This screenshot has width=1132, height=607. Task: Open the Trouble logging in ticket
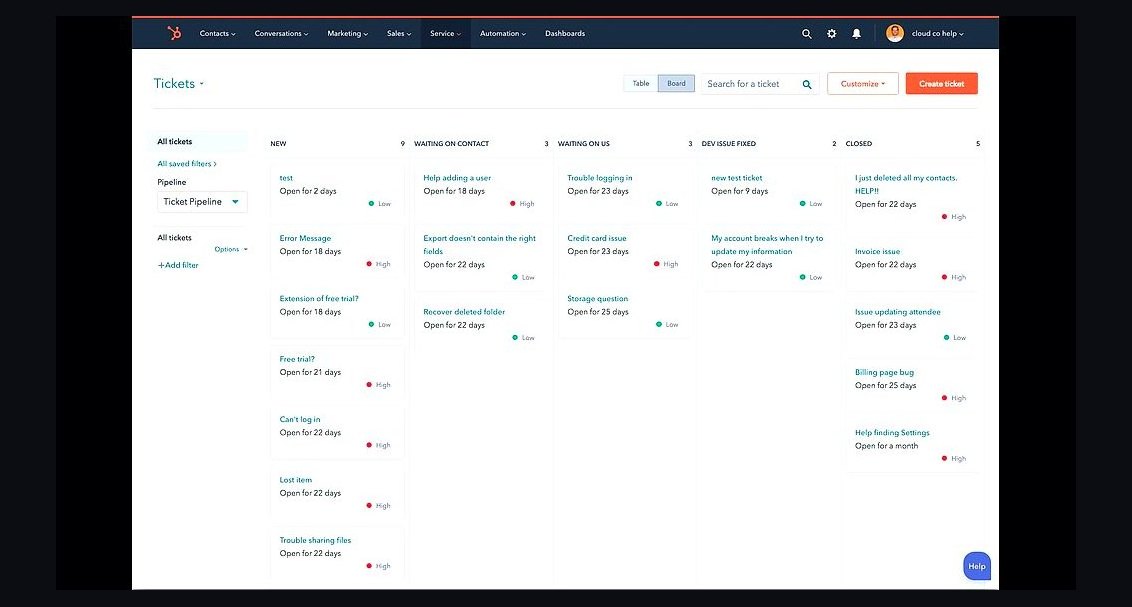(x=600, y=178)
